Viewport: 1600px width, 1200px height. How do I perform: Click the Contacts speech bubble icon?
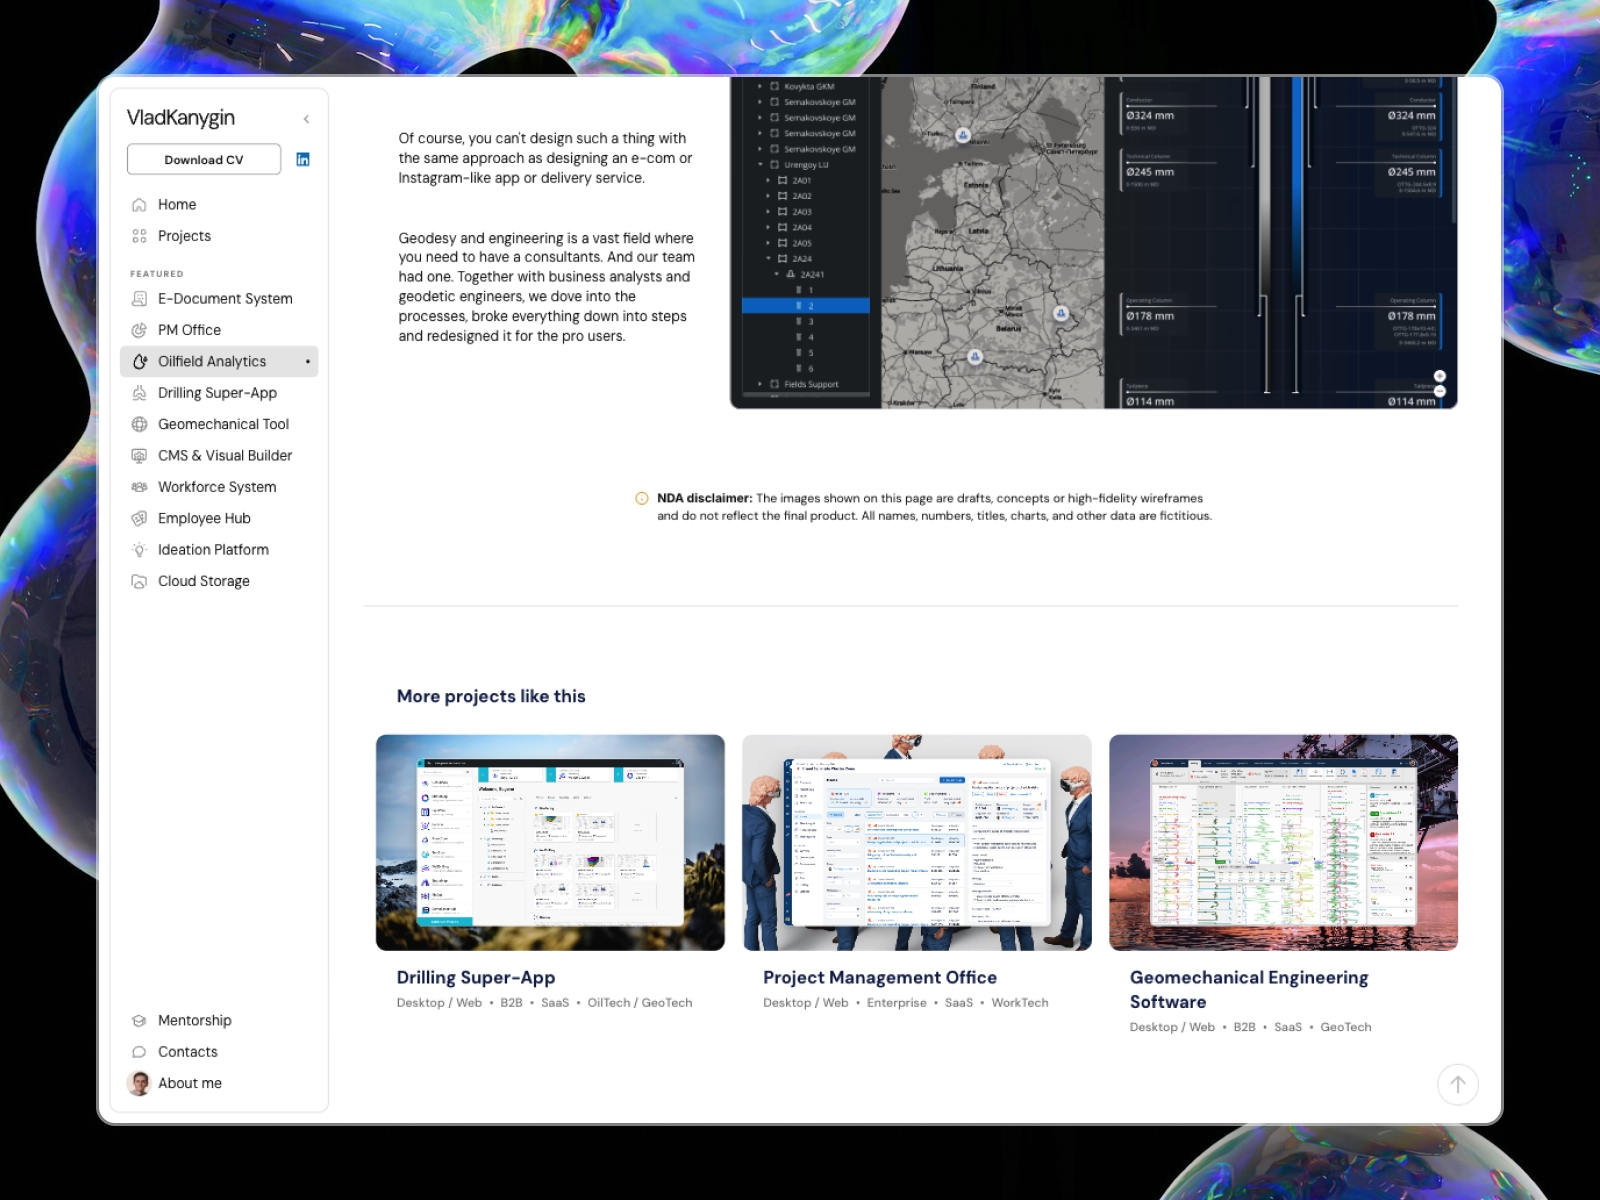coord(139,1052)
